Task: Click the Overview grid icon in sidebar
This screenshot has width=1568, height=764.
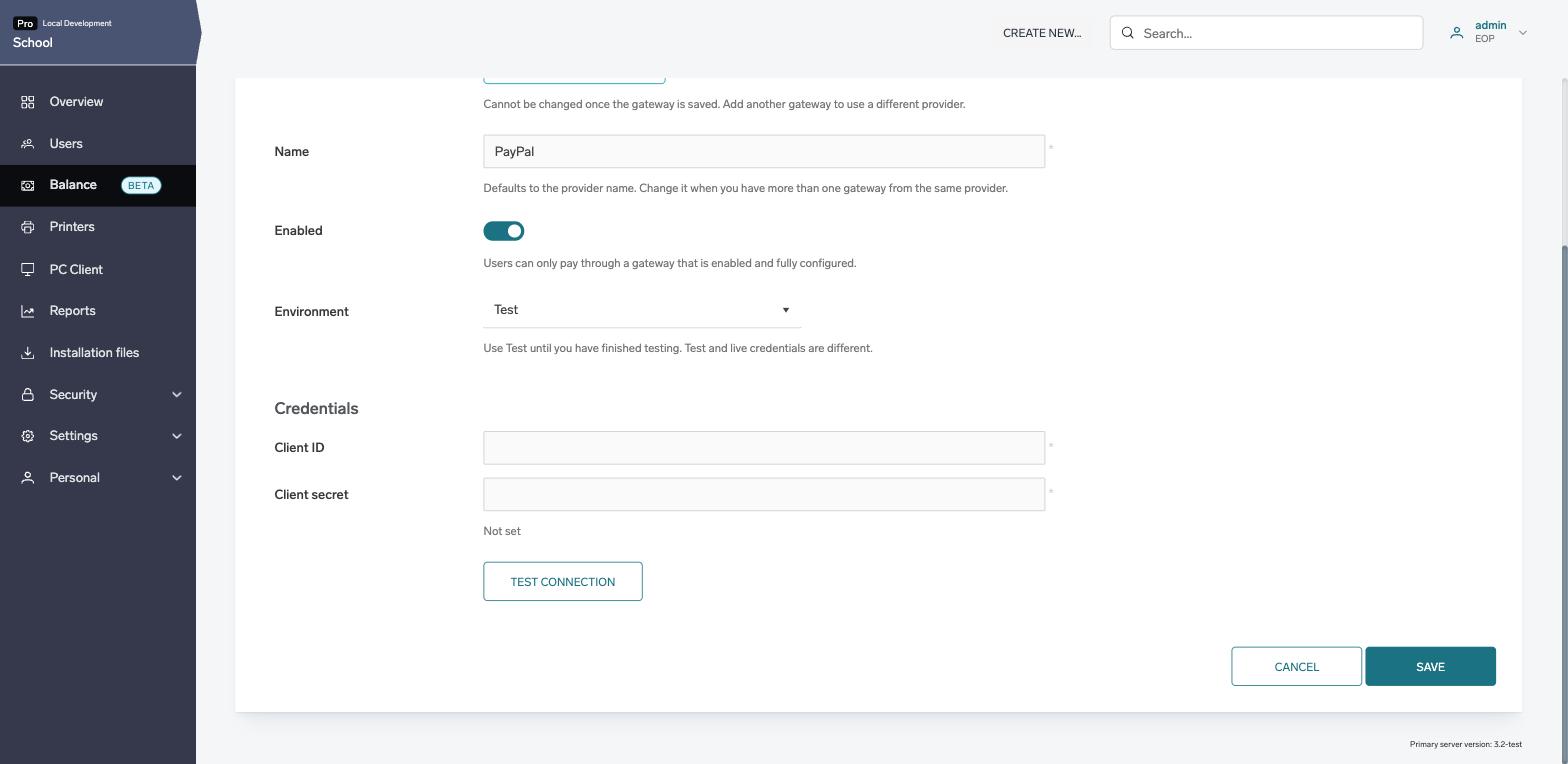Action: [x=28, y=102]
